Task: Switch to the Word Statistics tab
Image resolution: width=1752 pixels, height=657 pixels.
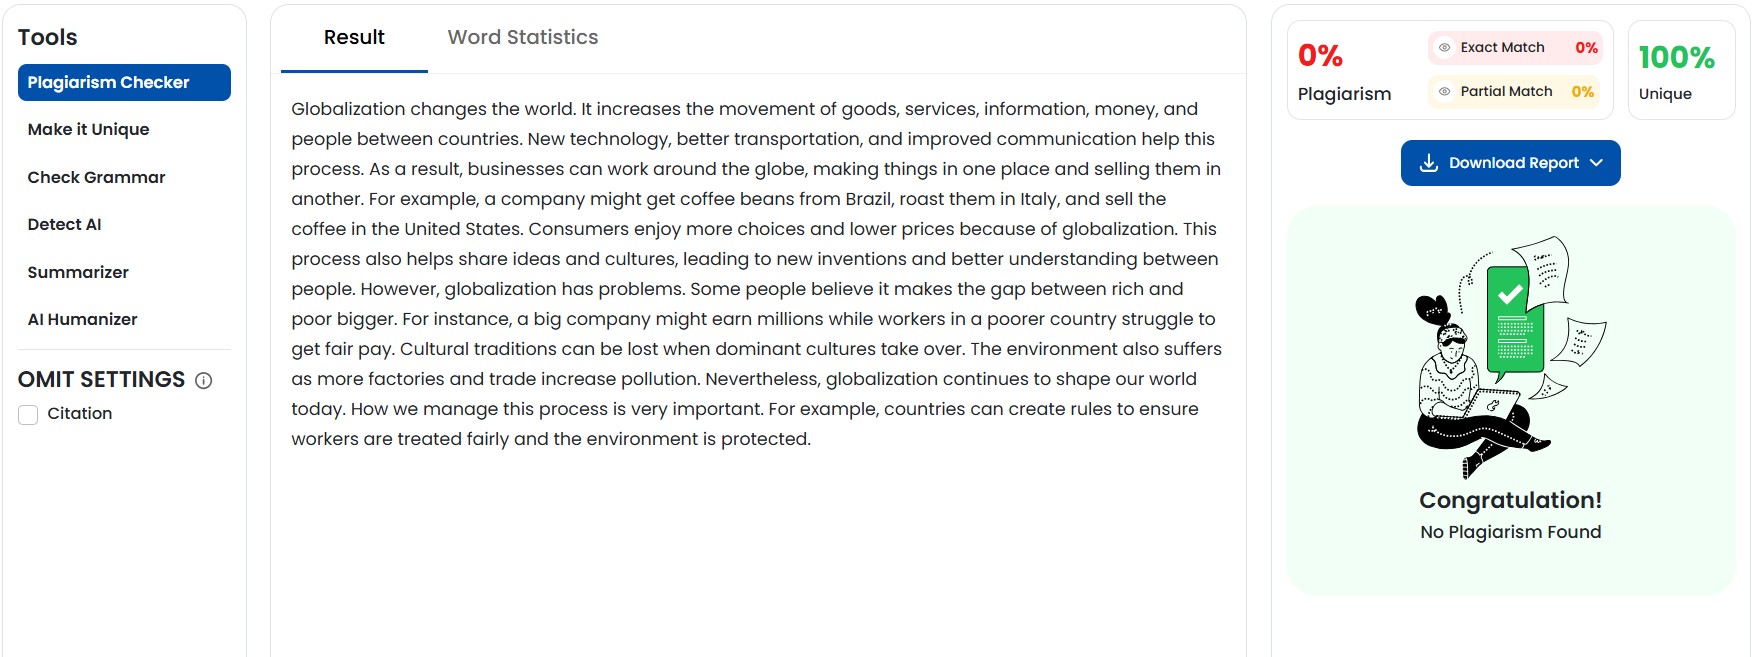Action: (522, 38)
